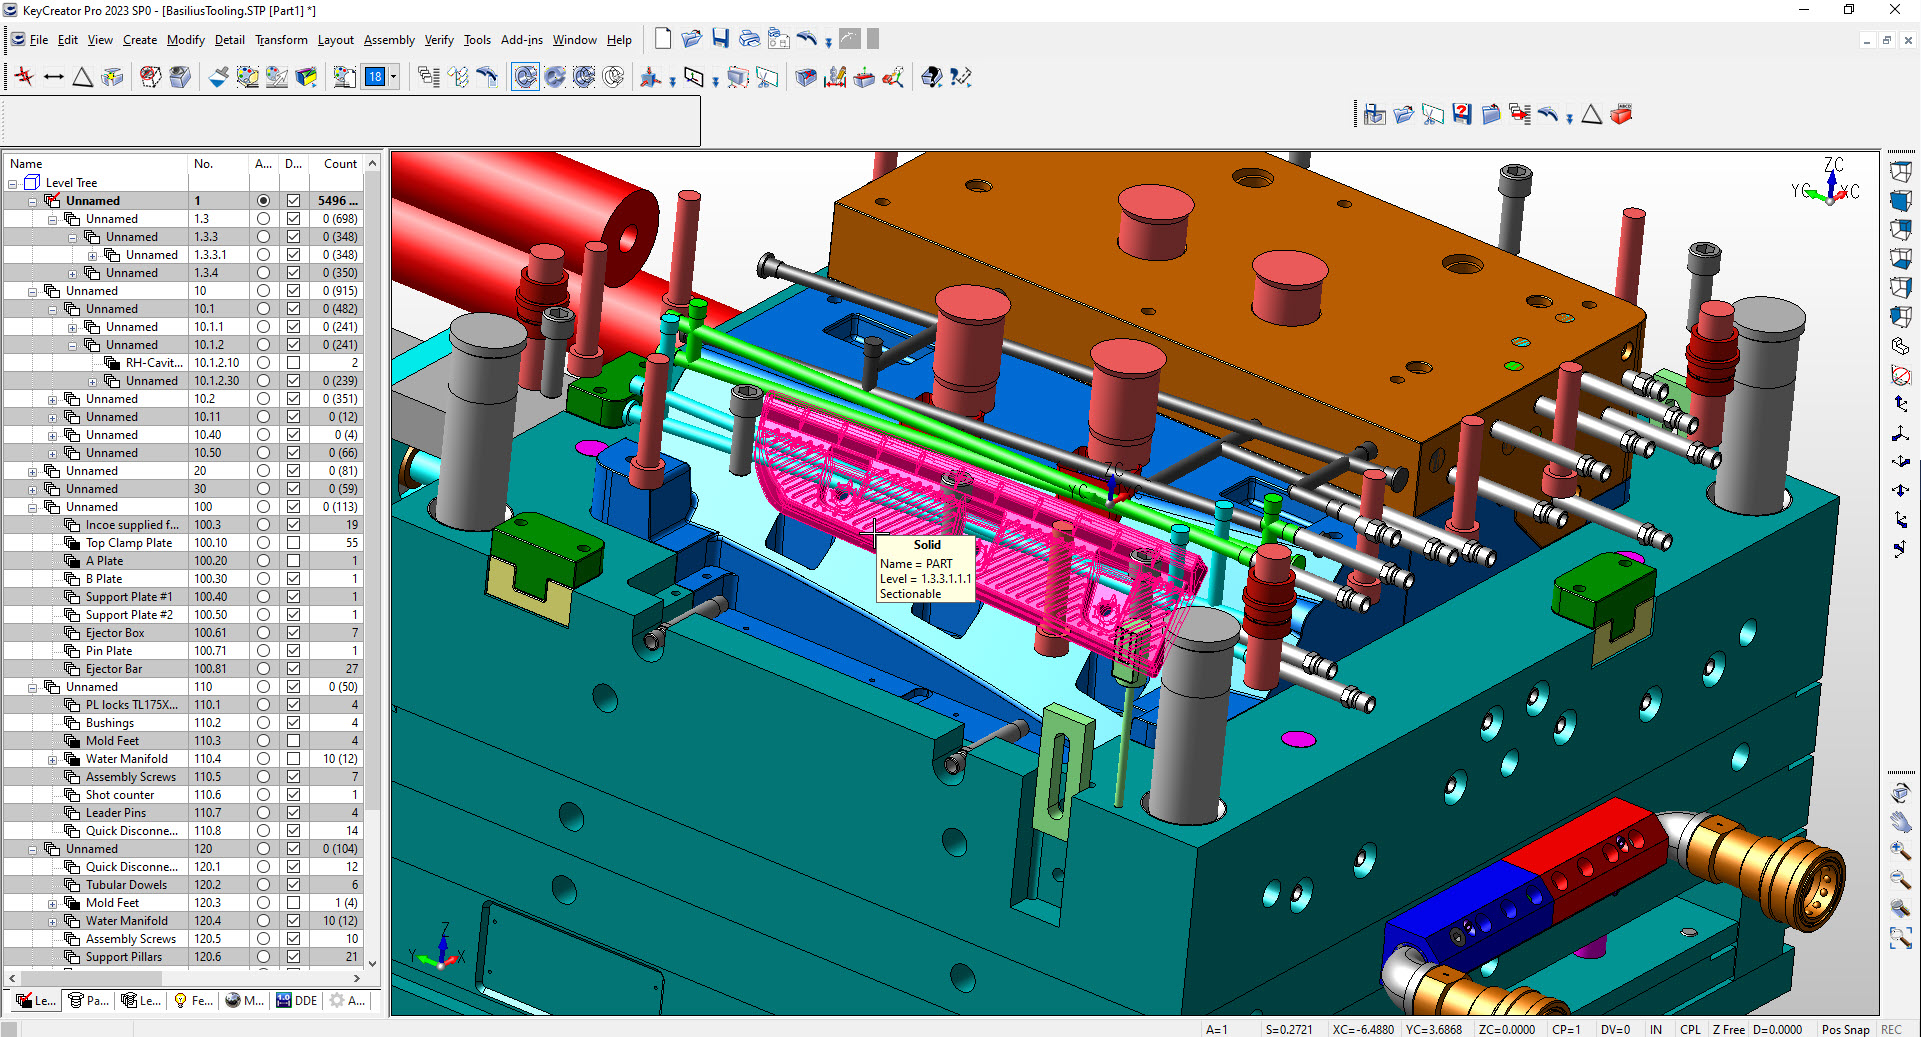Open the Assembly menu
Viewport: 1921px width, 1037px height.
tap(389, 40)
